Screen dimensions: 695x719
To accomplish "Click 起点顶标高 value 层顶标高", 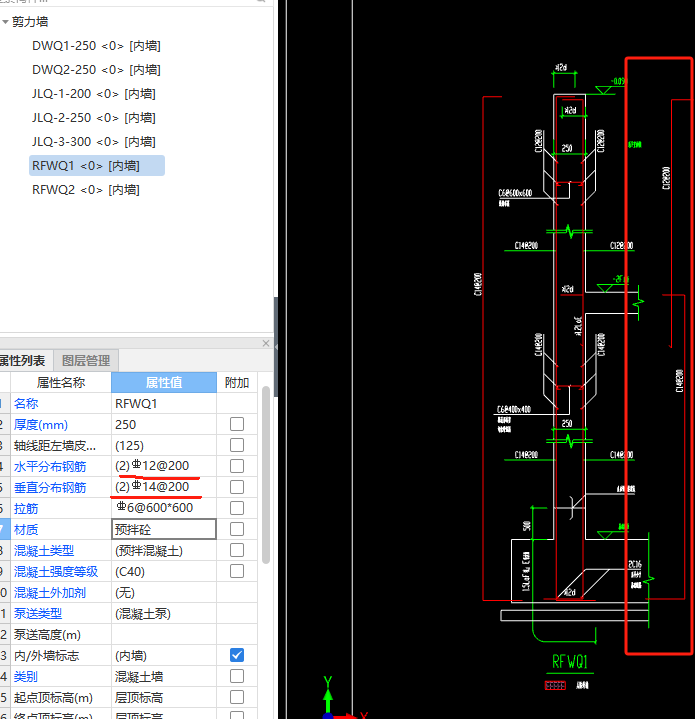I will coord(164,697).
